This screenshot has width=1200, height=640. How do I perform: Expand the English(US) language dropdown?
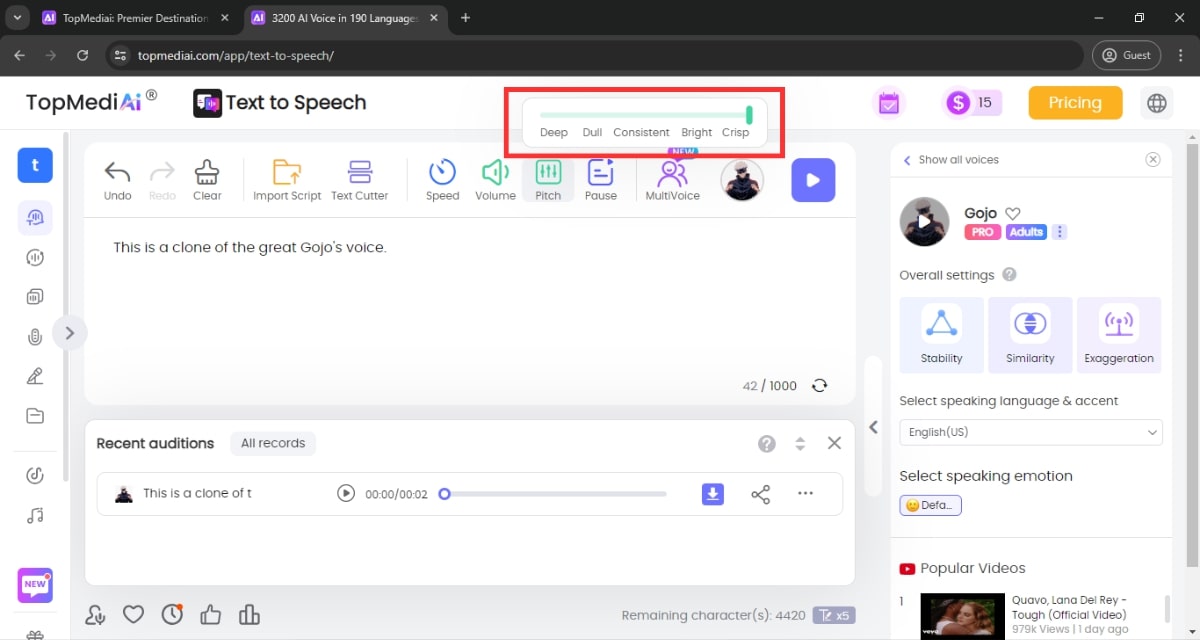(1030, 432)
